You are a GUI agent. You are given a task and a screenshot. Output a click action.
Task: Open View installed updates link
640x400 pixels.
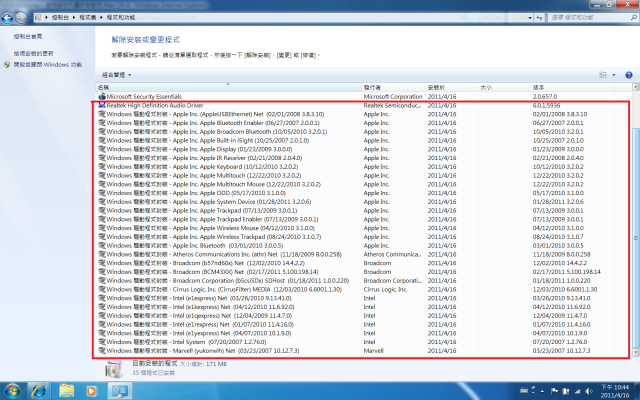point(33,53)
